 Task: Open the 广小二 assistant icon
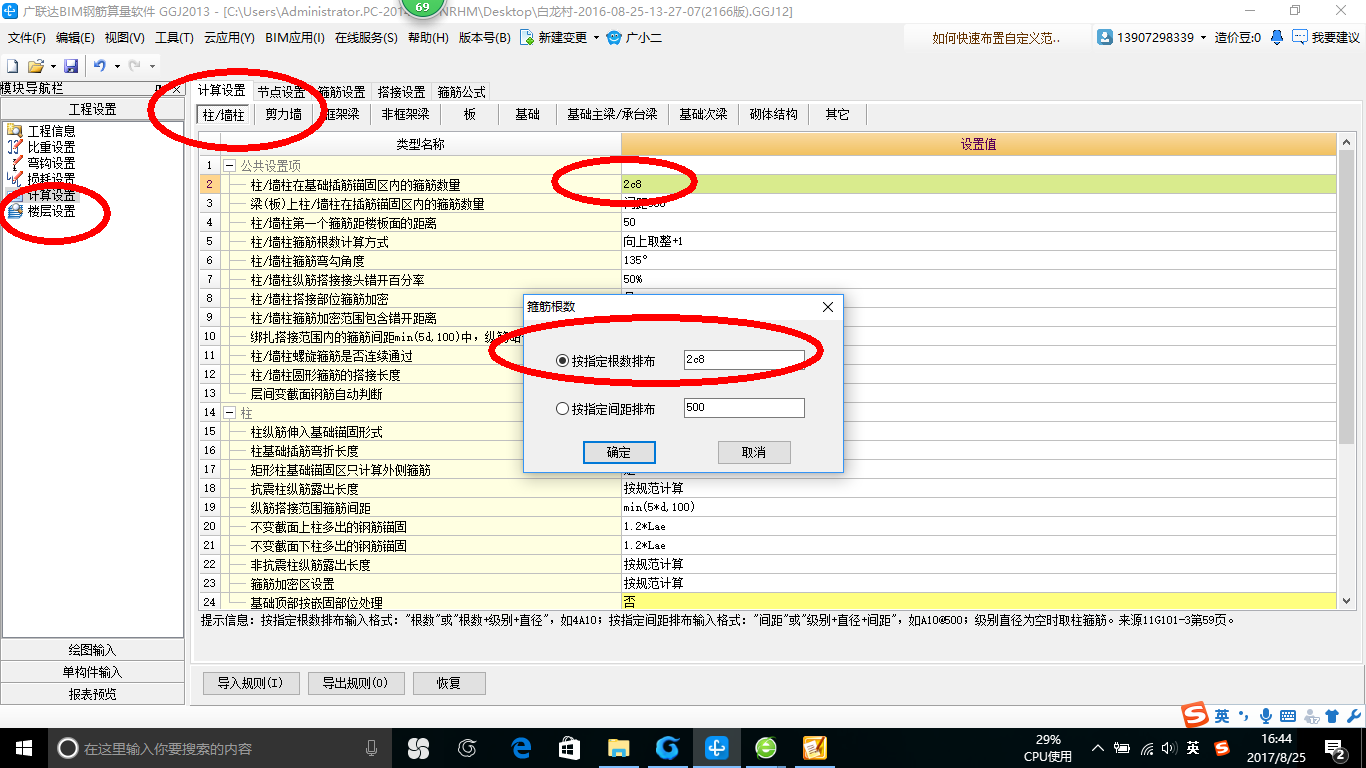613,38
